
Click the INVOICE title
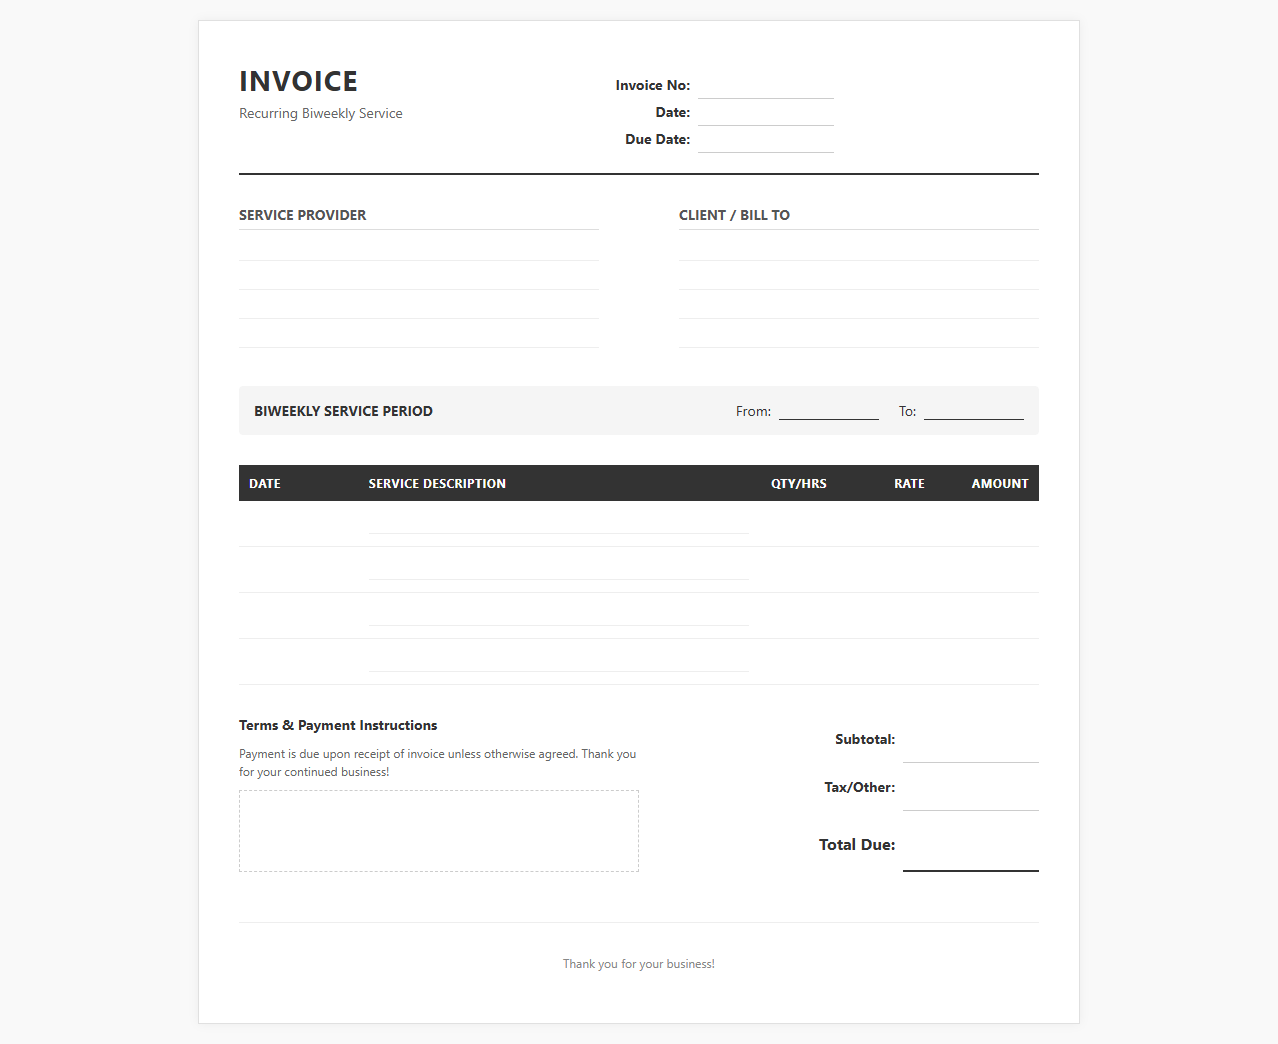click(298, 81)
